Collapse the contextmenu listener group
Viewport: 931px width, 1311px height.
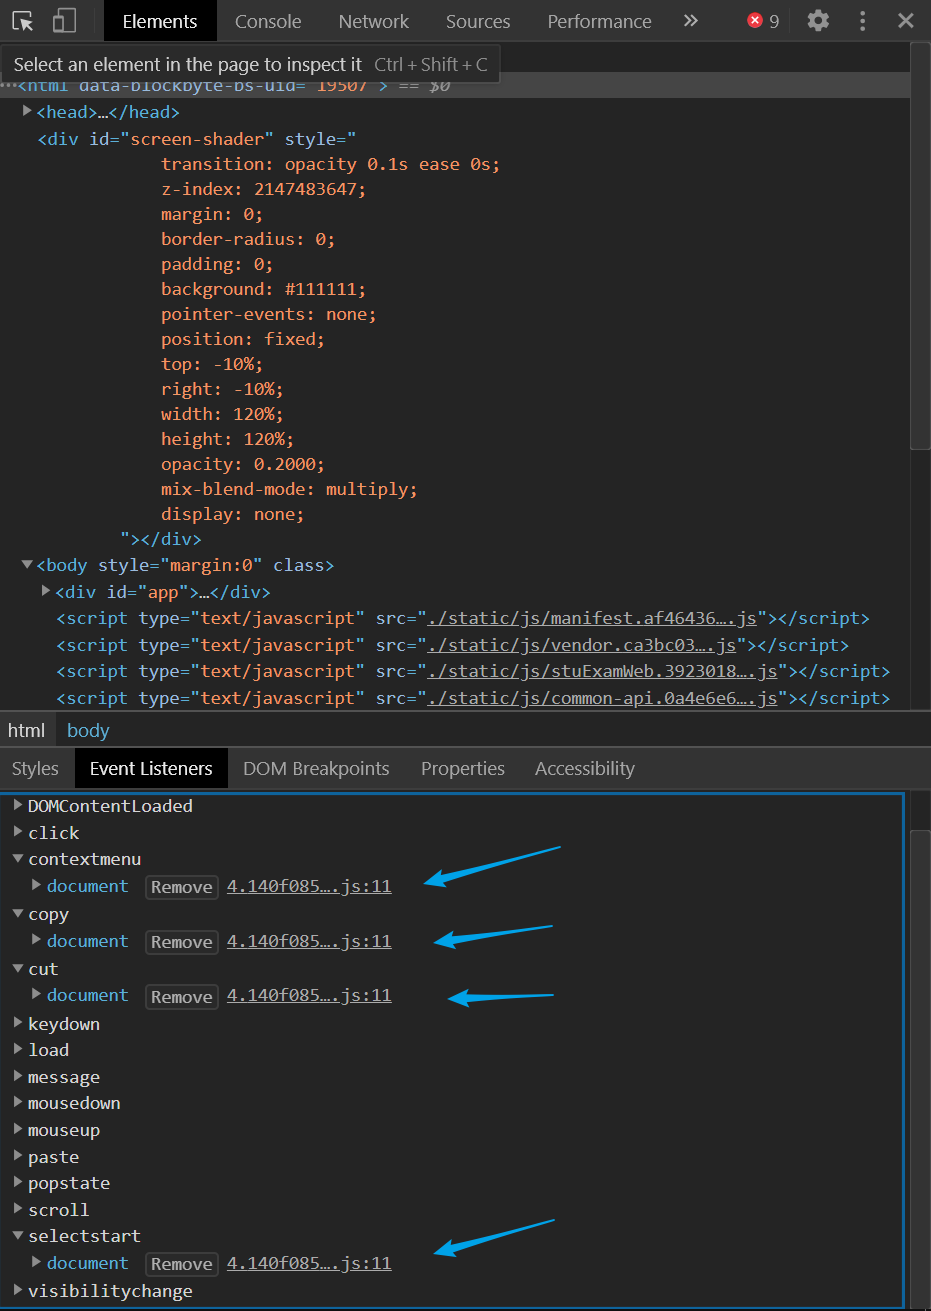point(18,858)
